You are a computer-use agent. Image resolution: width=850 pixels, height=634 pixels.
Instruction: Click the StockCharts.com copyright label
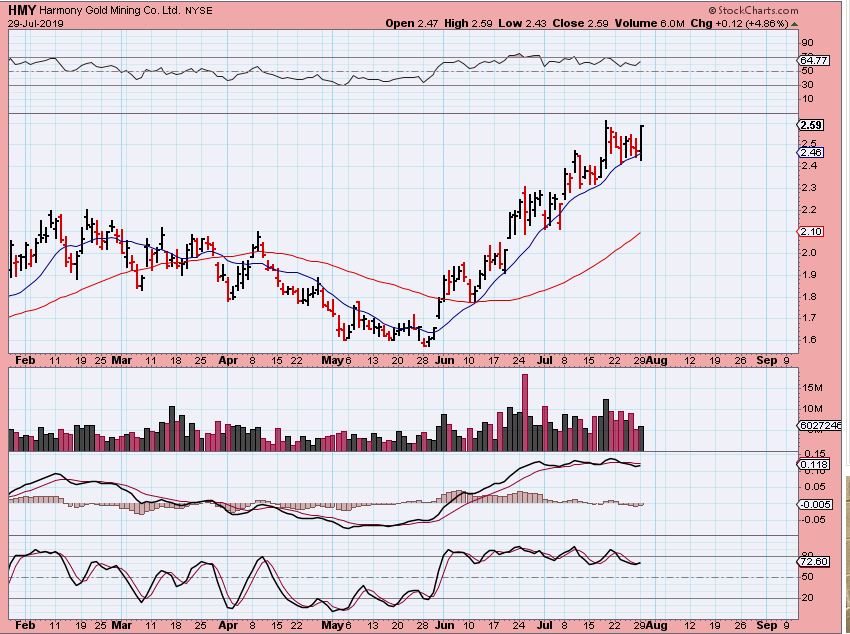754,10
